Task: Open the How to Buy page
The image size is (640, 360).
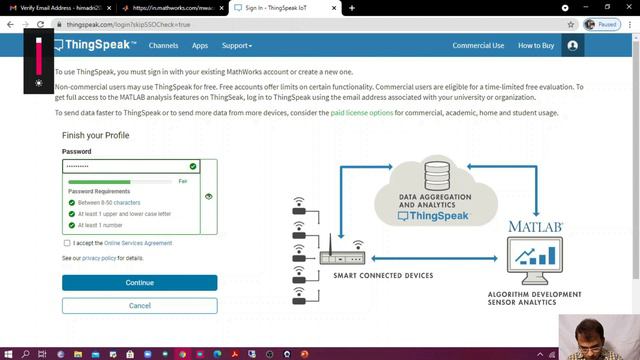Action: (536, 46)
